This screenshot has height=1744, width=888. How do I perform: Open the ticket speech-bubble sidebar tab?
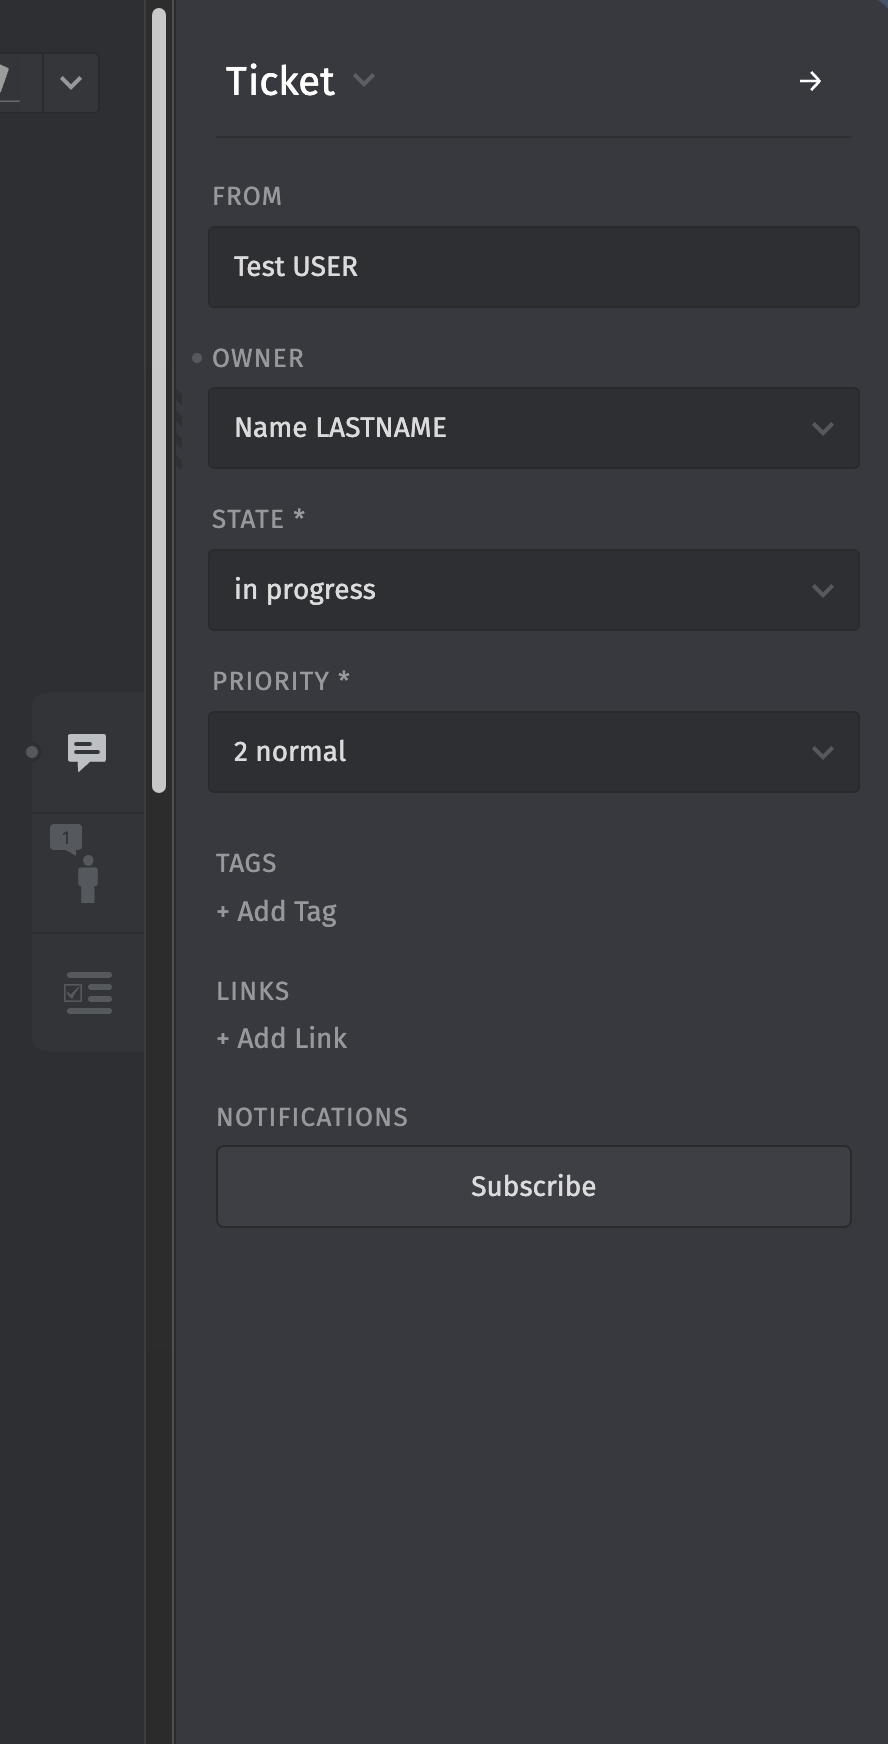tap(87, 752)
